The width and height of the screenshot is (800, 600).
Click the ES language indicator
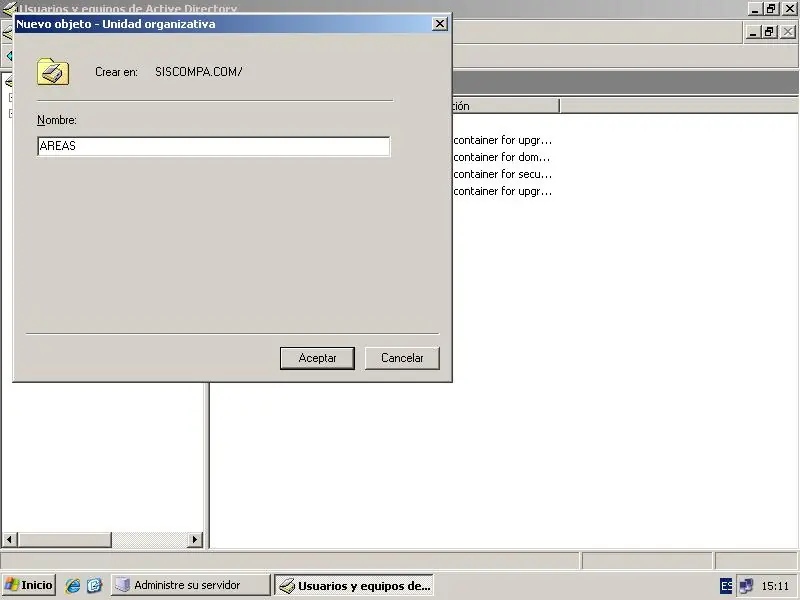[x=726, y=586]
